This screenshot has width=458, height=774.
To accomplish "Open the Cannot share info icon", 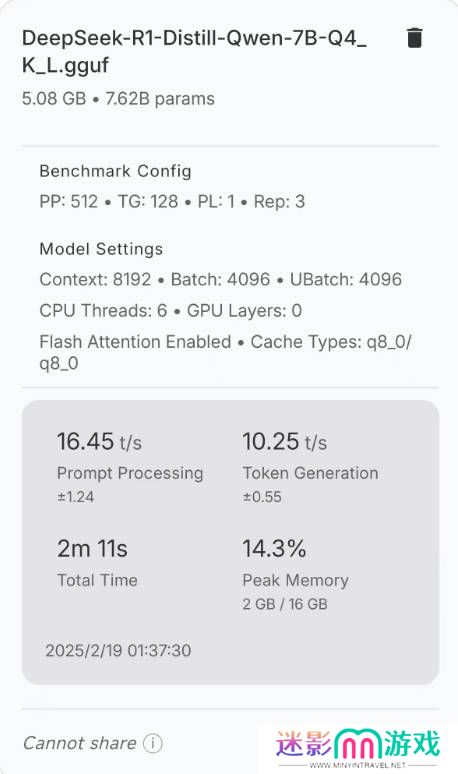I will pos(153,743).
